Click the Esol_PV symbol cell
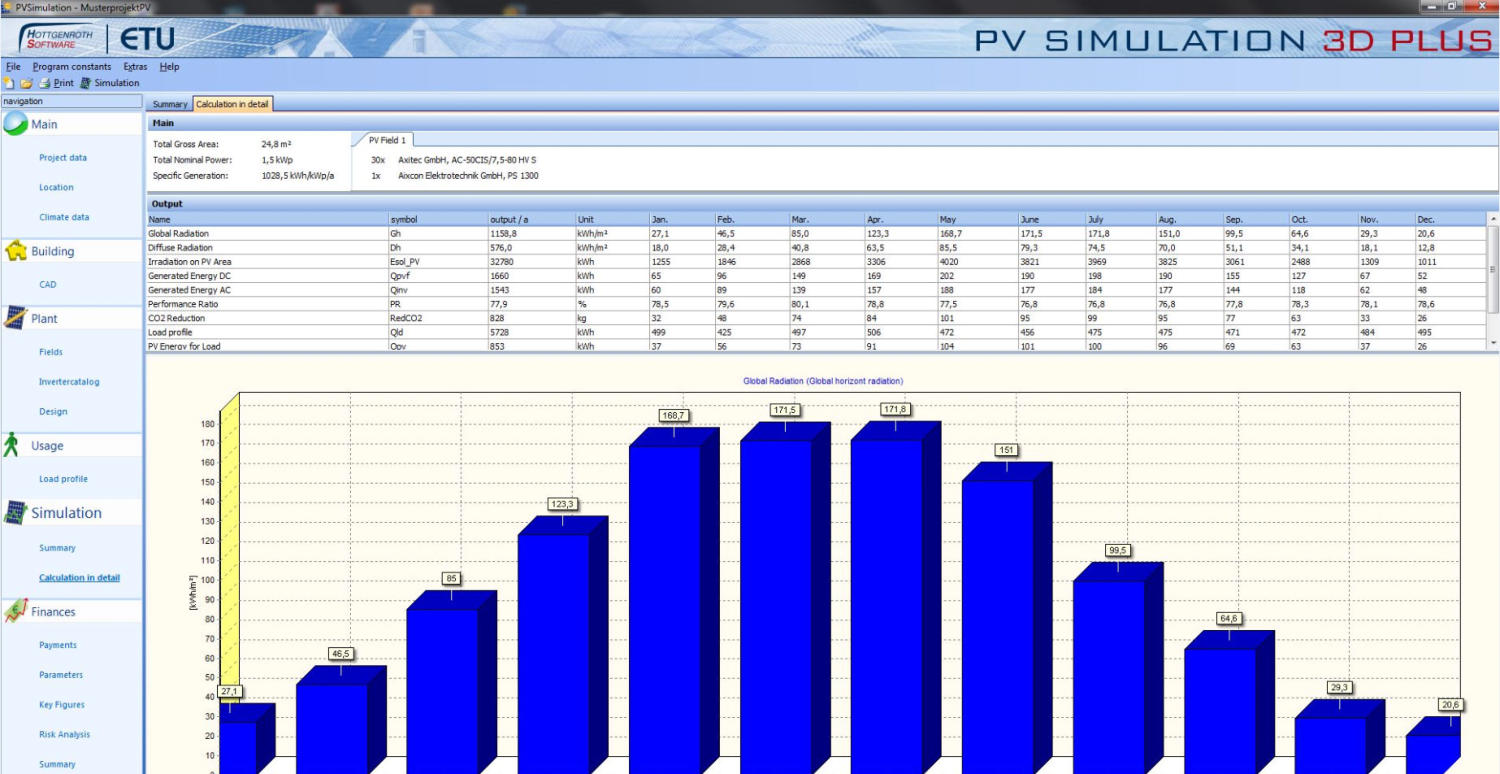Viewport: 1500px width, 774px height. click(438, 261)
